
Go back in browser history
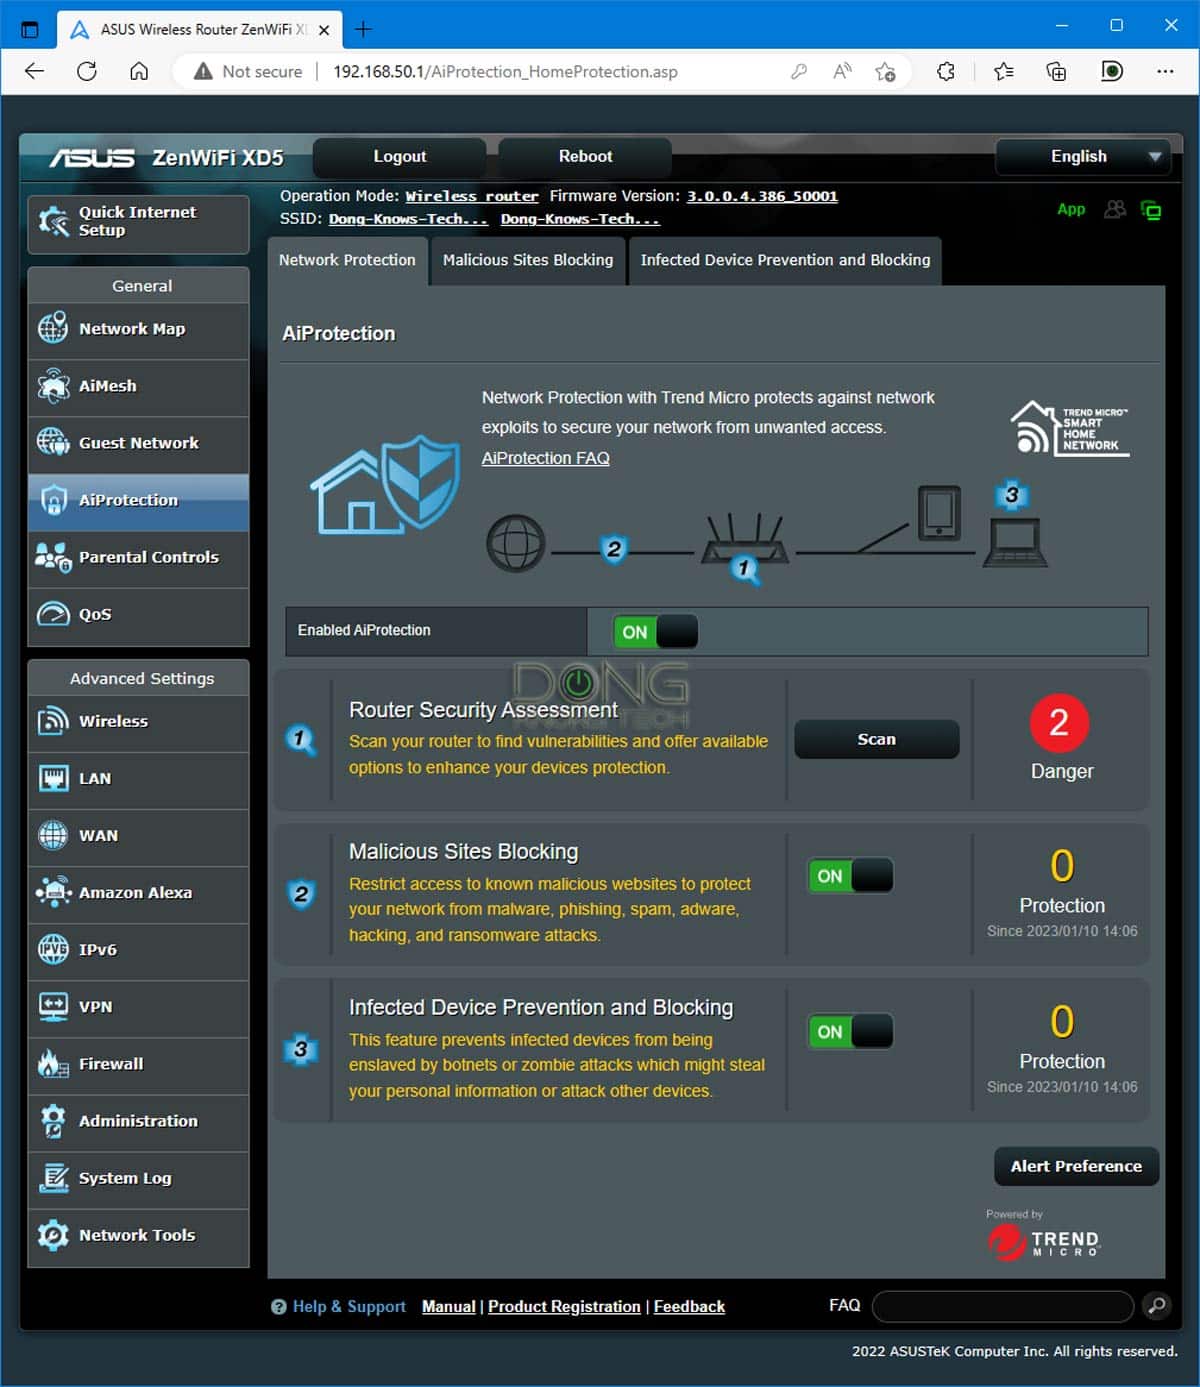click(x=35, y=71)
